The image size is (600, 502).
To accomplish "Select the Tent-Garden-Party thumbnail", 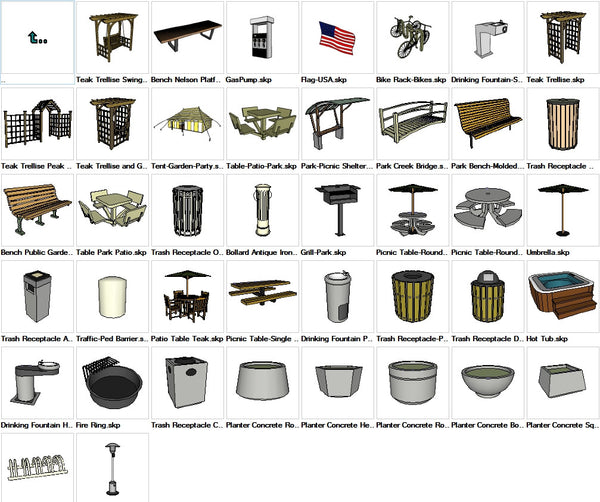I will click(186, 124).
